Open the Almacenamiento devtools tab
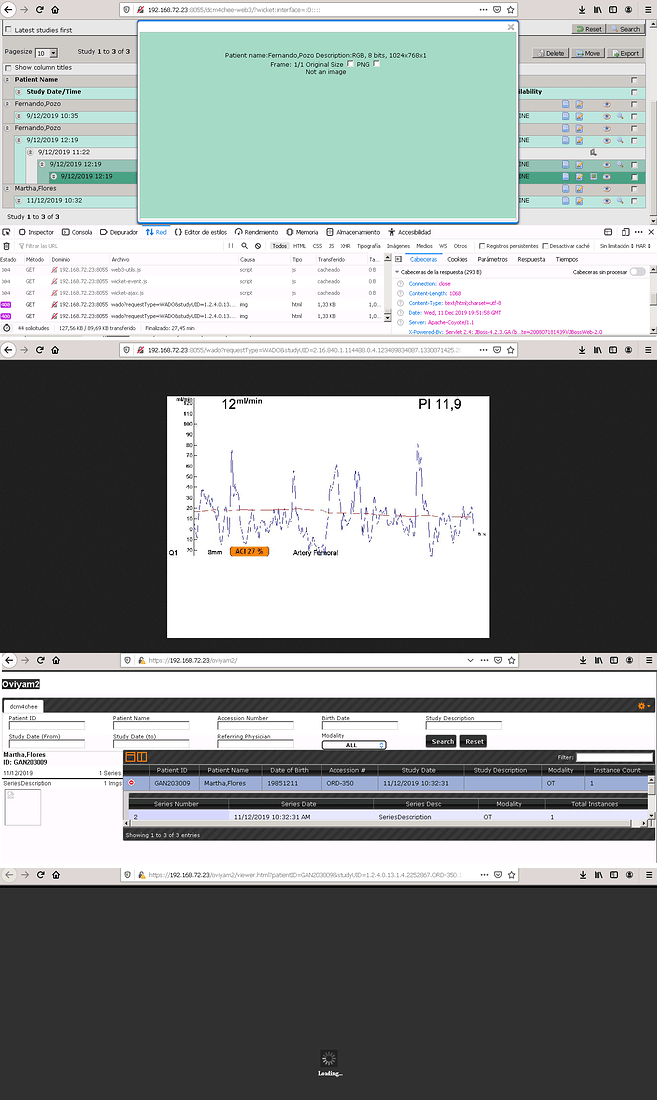Viewport: 657px width, 1100px height. (353, 232)
